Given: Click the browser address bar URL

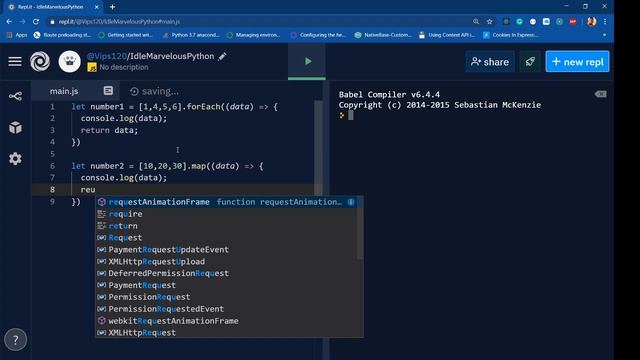Looking at the screenshot, I should (x=119, y=22).
